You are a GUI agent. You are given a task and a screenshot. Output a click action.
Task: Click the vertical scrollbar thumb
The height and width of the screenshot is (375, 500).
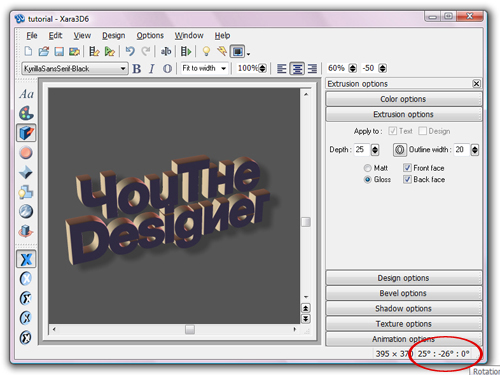(306, 222)
